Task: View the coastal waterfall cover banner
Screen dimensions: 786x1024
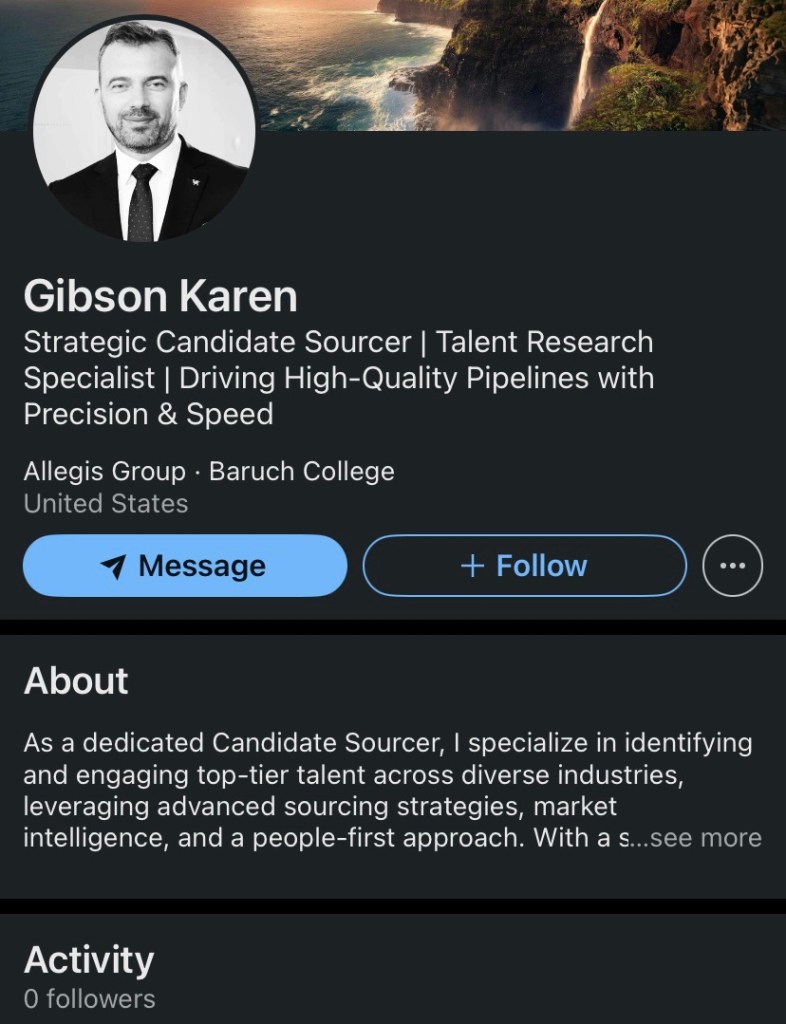Action: [x=560, y=60]
